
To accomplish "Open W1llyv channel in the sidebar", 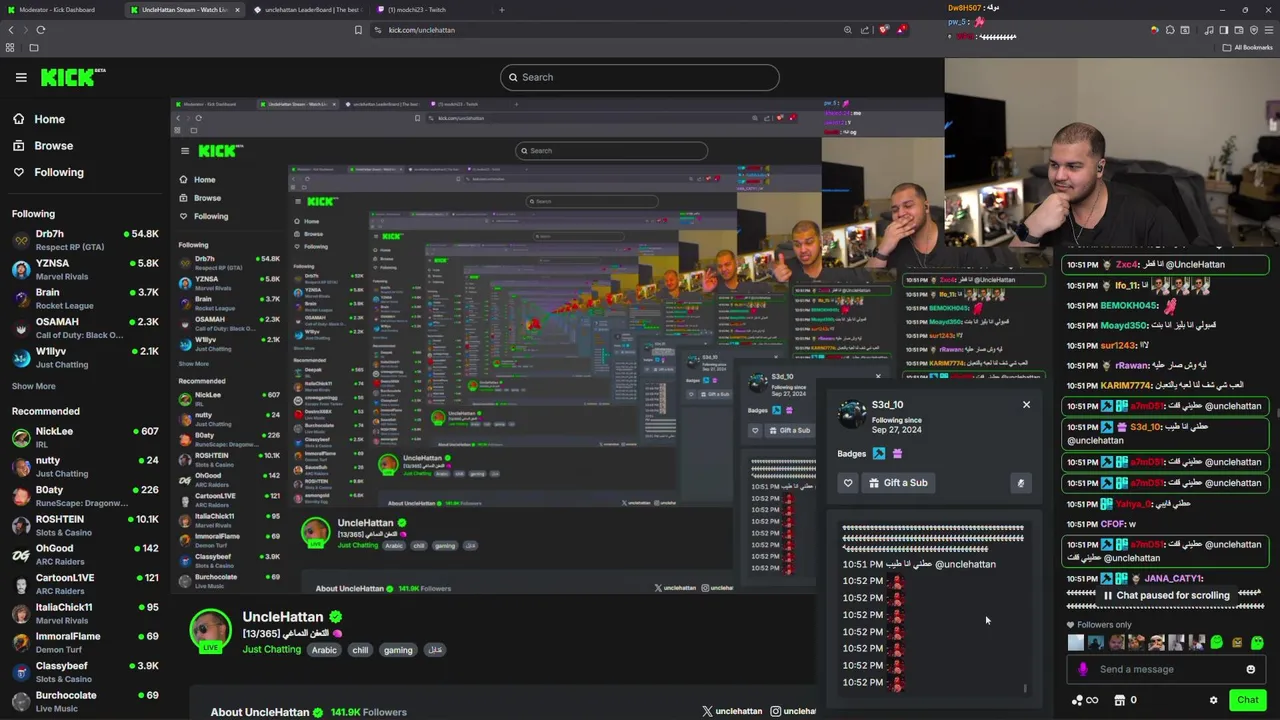I will coord(85,357).
